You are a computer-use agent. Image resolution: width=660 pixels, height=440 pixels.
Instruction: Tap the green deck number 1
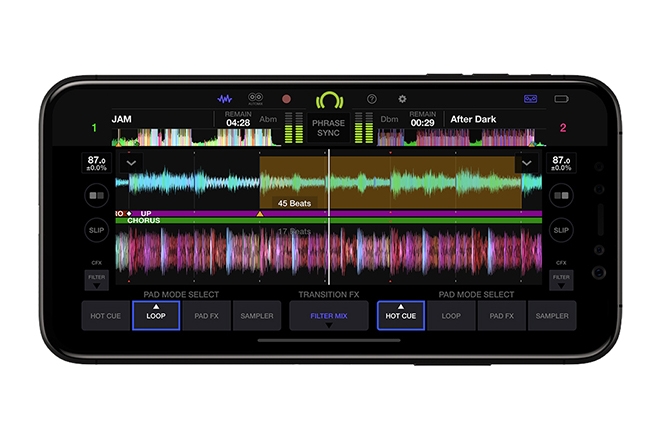click(x=94, y=128)
